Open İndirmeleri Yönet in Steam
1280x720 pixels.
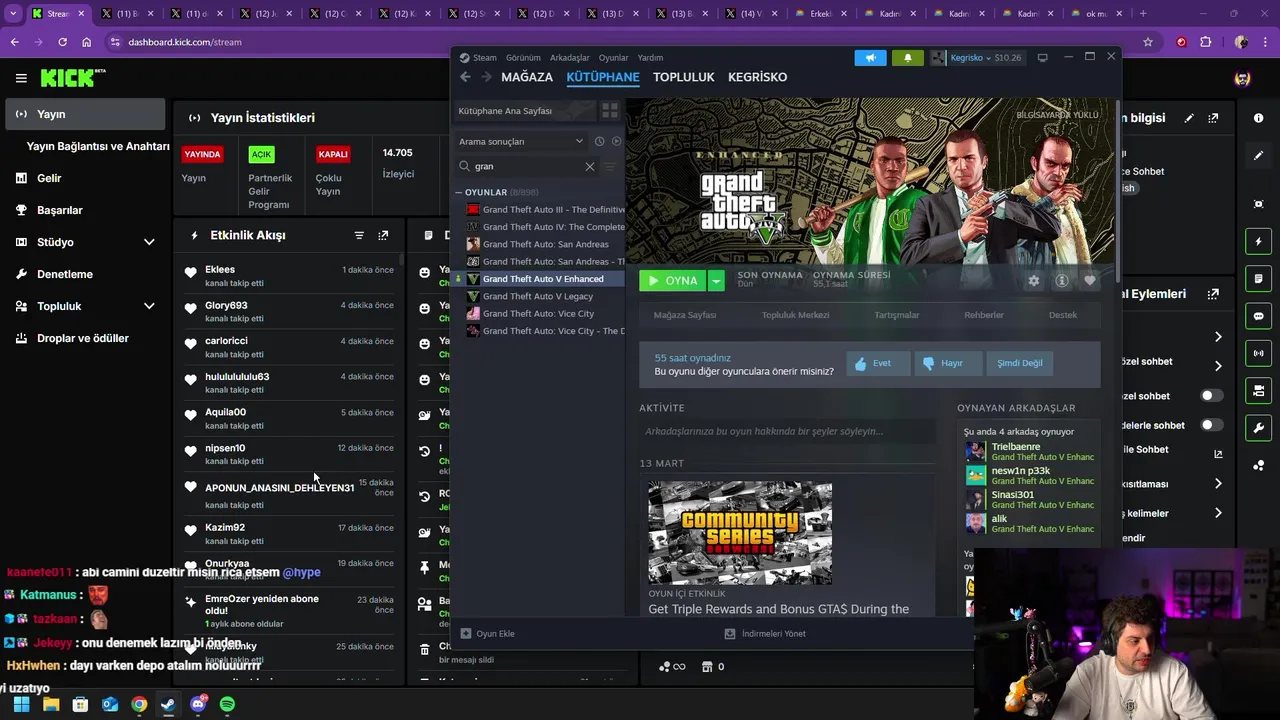pos(765,633)
